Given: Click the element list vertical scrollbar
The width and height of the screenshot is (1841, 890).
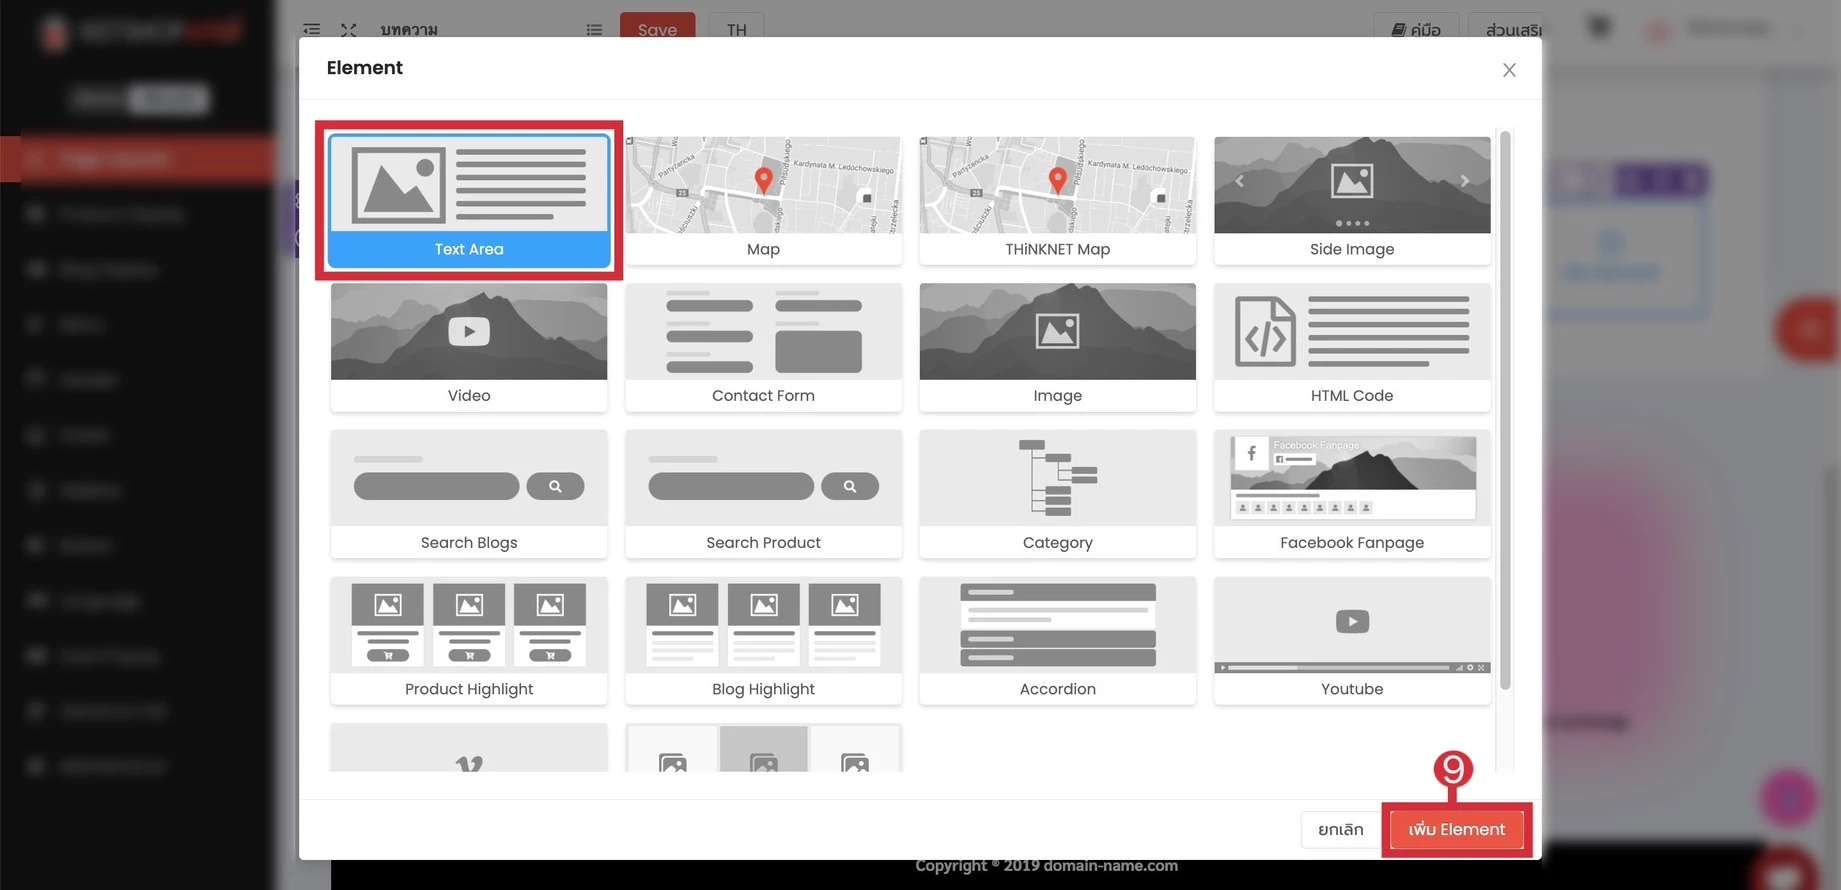Looking at the screenshot, I should pos(1505,410).
